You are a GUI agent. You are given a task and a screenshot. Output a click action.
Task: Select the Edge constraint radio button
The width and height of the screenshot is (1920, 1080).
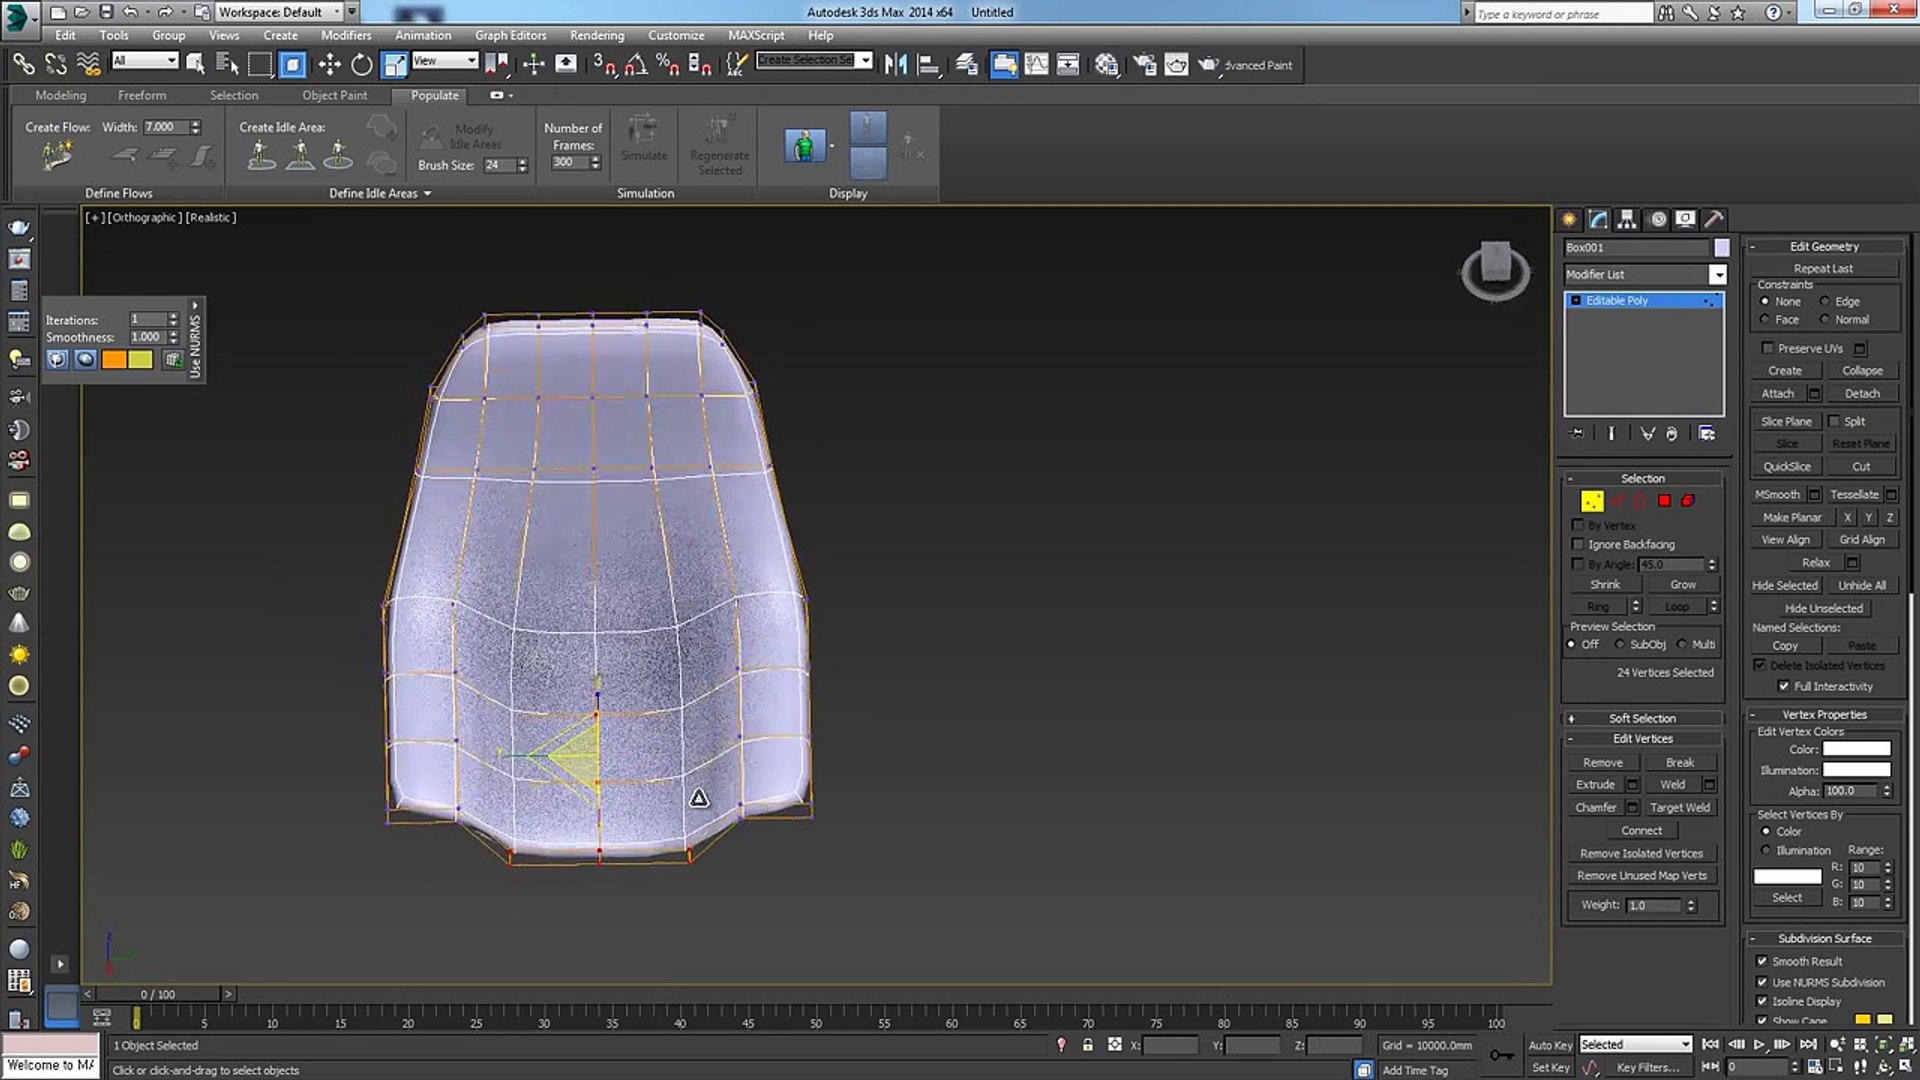pyautogui.click(x=1825, y=301)
